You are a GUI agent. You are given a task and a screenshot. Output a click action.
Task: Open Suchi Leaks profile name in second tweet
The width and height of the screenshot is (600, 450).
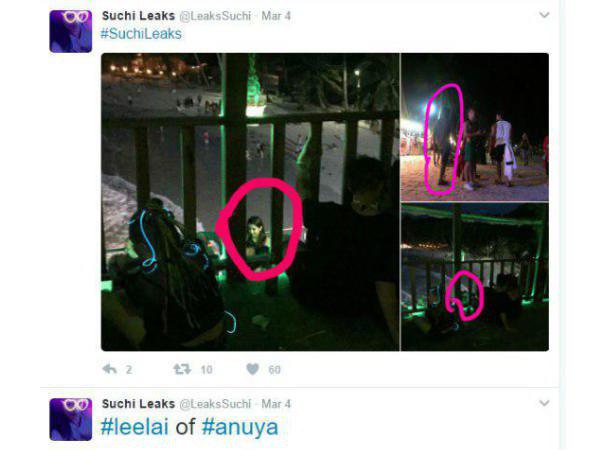[x=138, y=404]
